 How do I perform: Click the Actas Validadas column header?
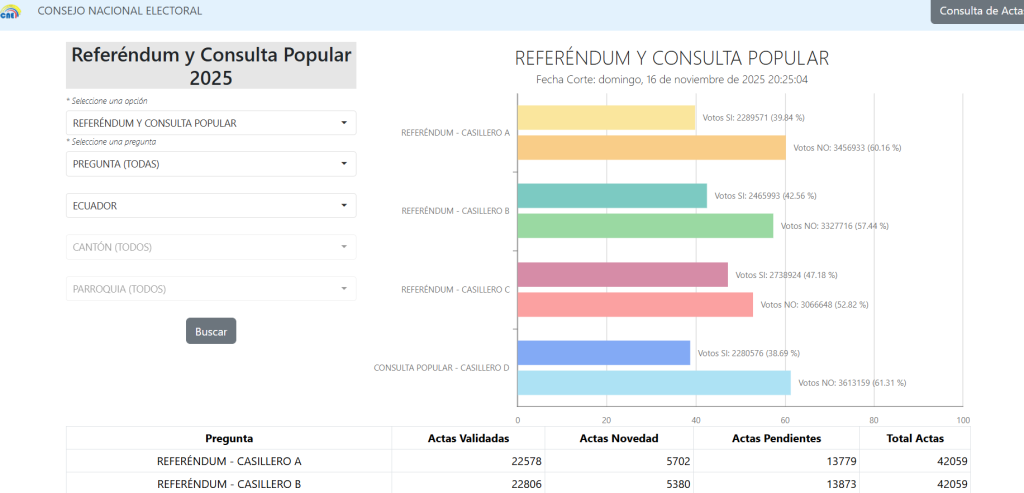[468, 438]
